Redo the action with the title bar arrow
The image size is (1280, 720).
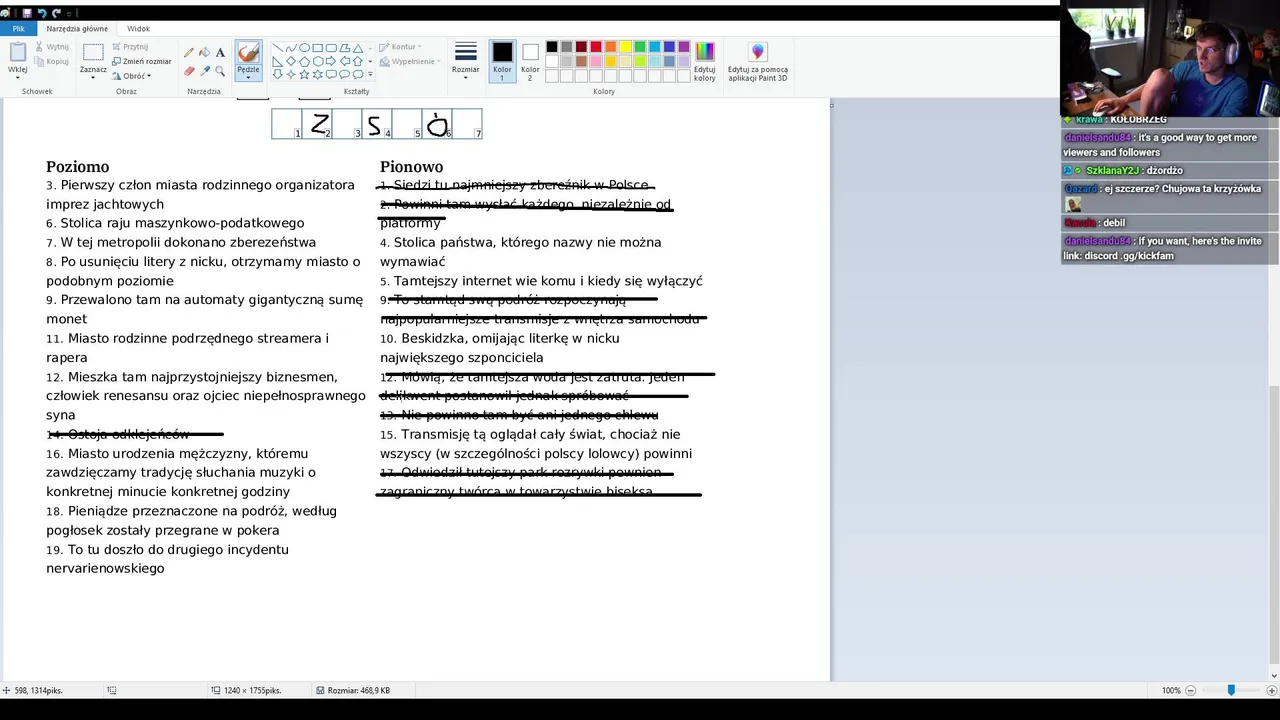coord(57,13)
